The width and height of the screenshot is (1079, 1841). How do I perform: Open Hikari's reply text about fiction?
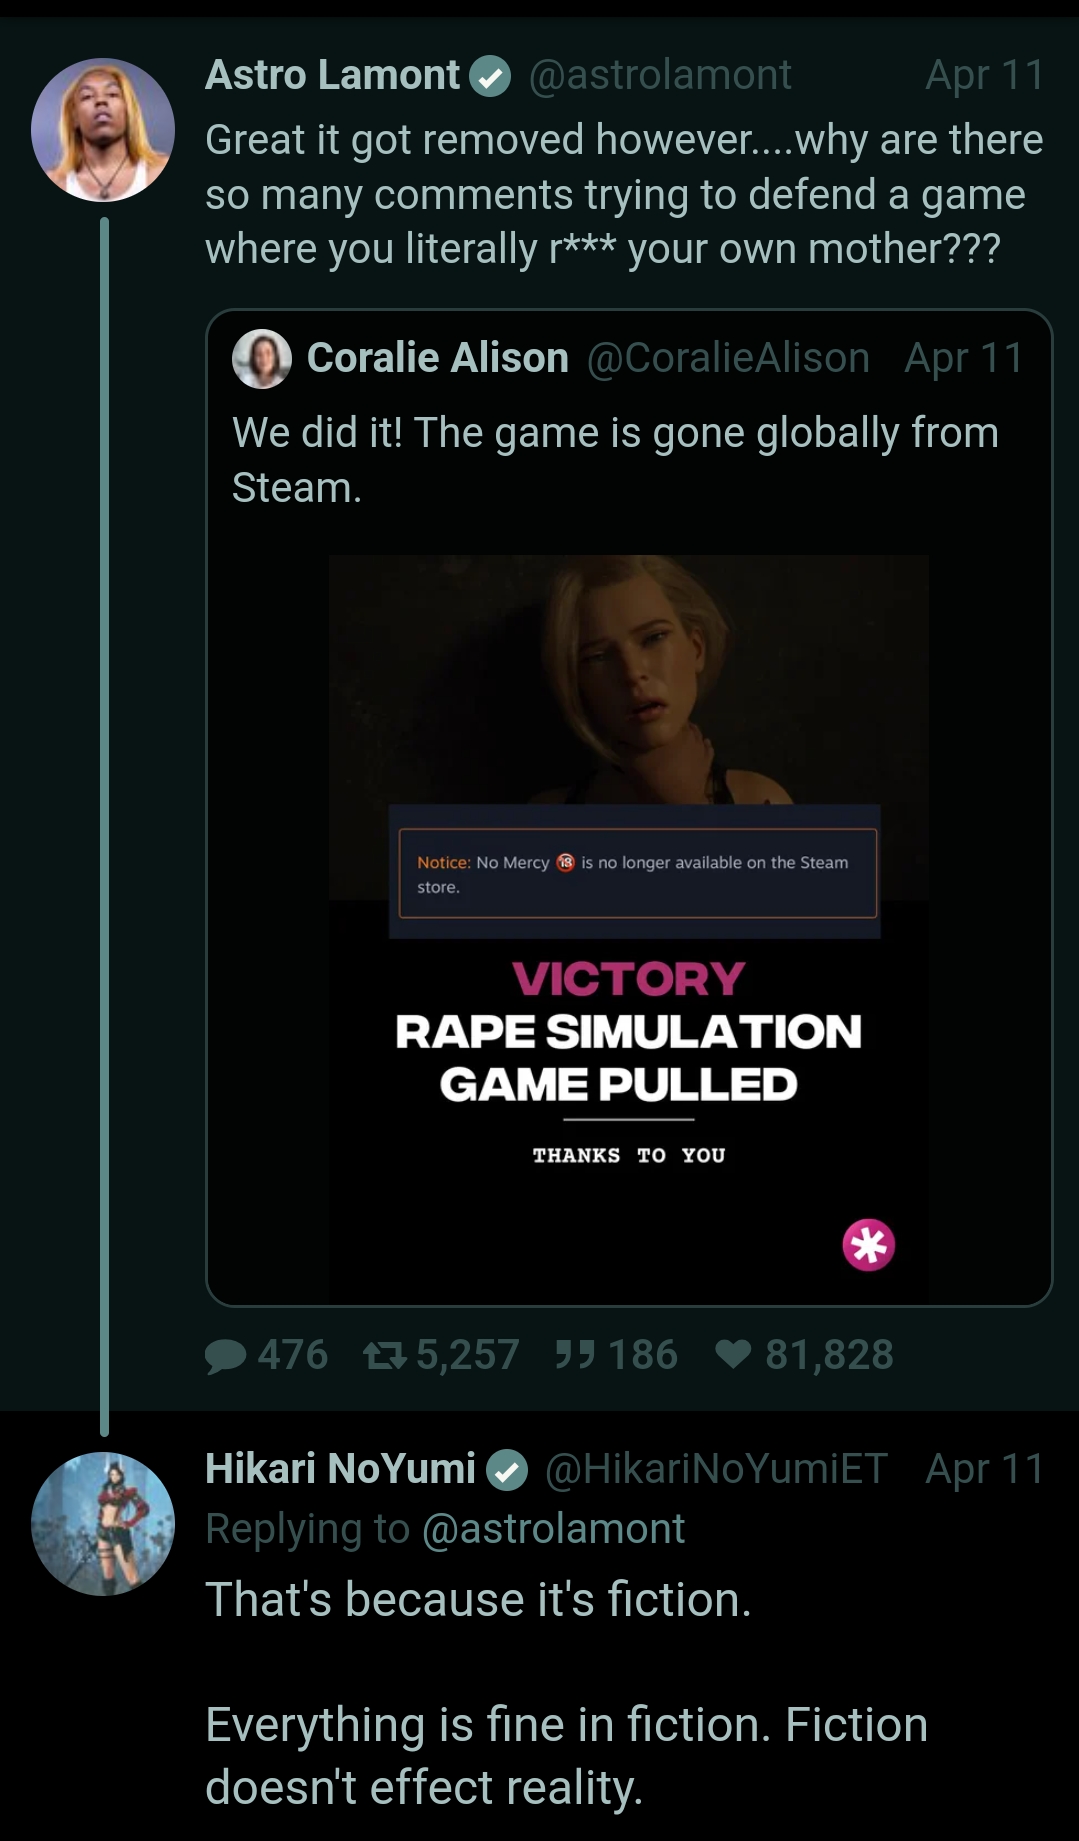[x=566, y=1693]
